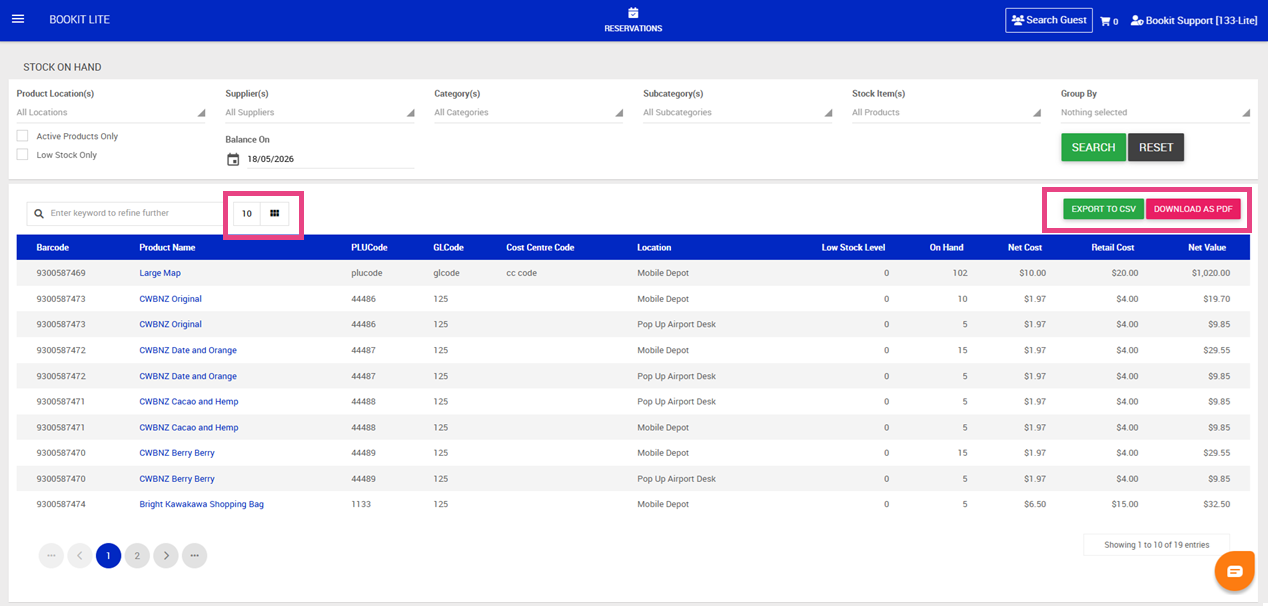Image resolution: width=1268 pixels, height=606 pixels.
Task: Open the All Categories dropdown
Action: pos(529,113)
